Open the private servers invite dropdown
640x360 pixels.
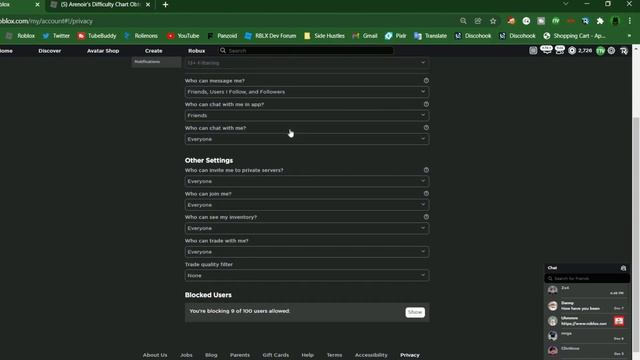pos(307,181)
